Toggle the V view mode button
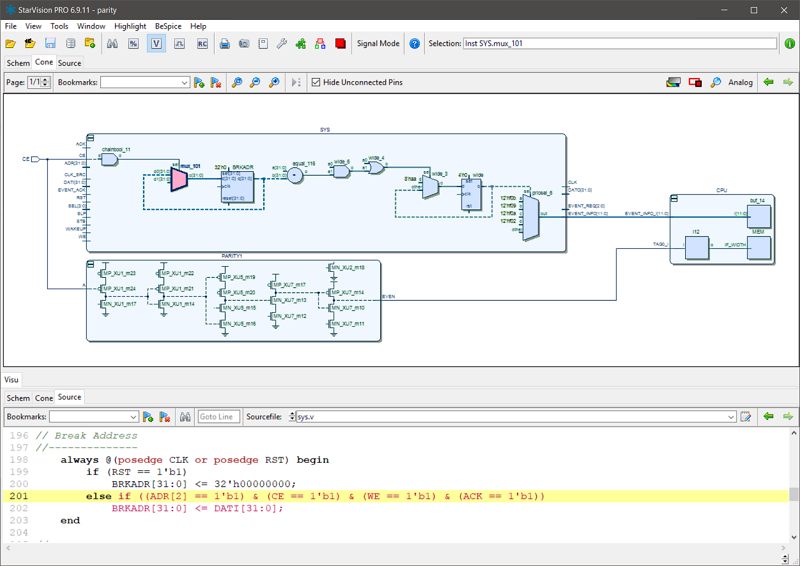Viewport: 800px width, 566px height. coord(156,44)
